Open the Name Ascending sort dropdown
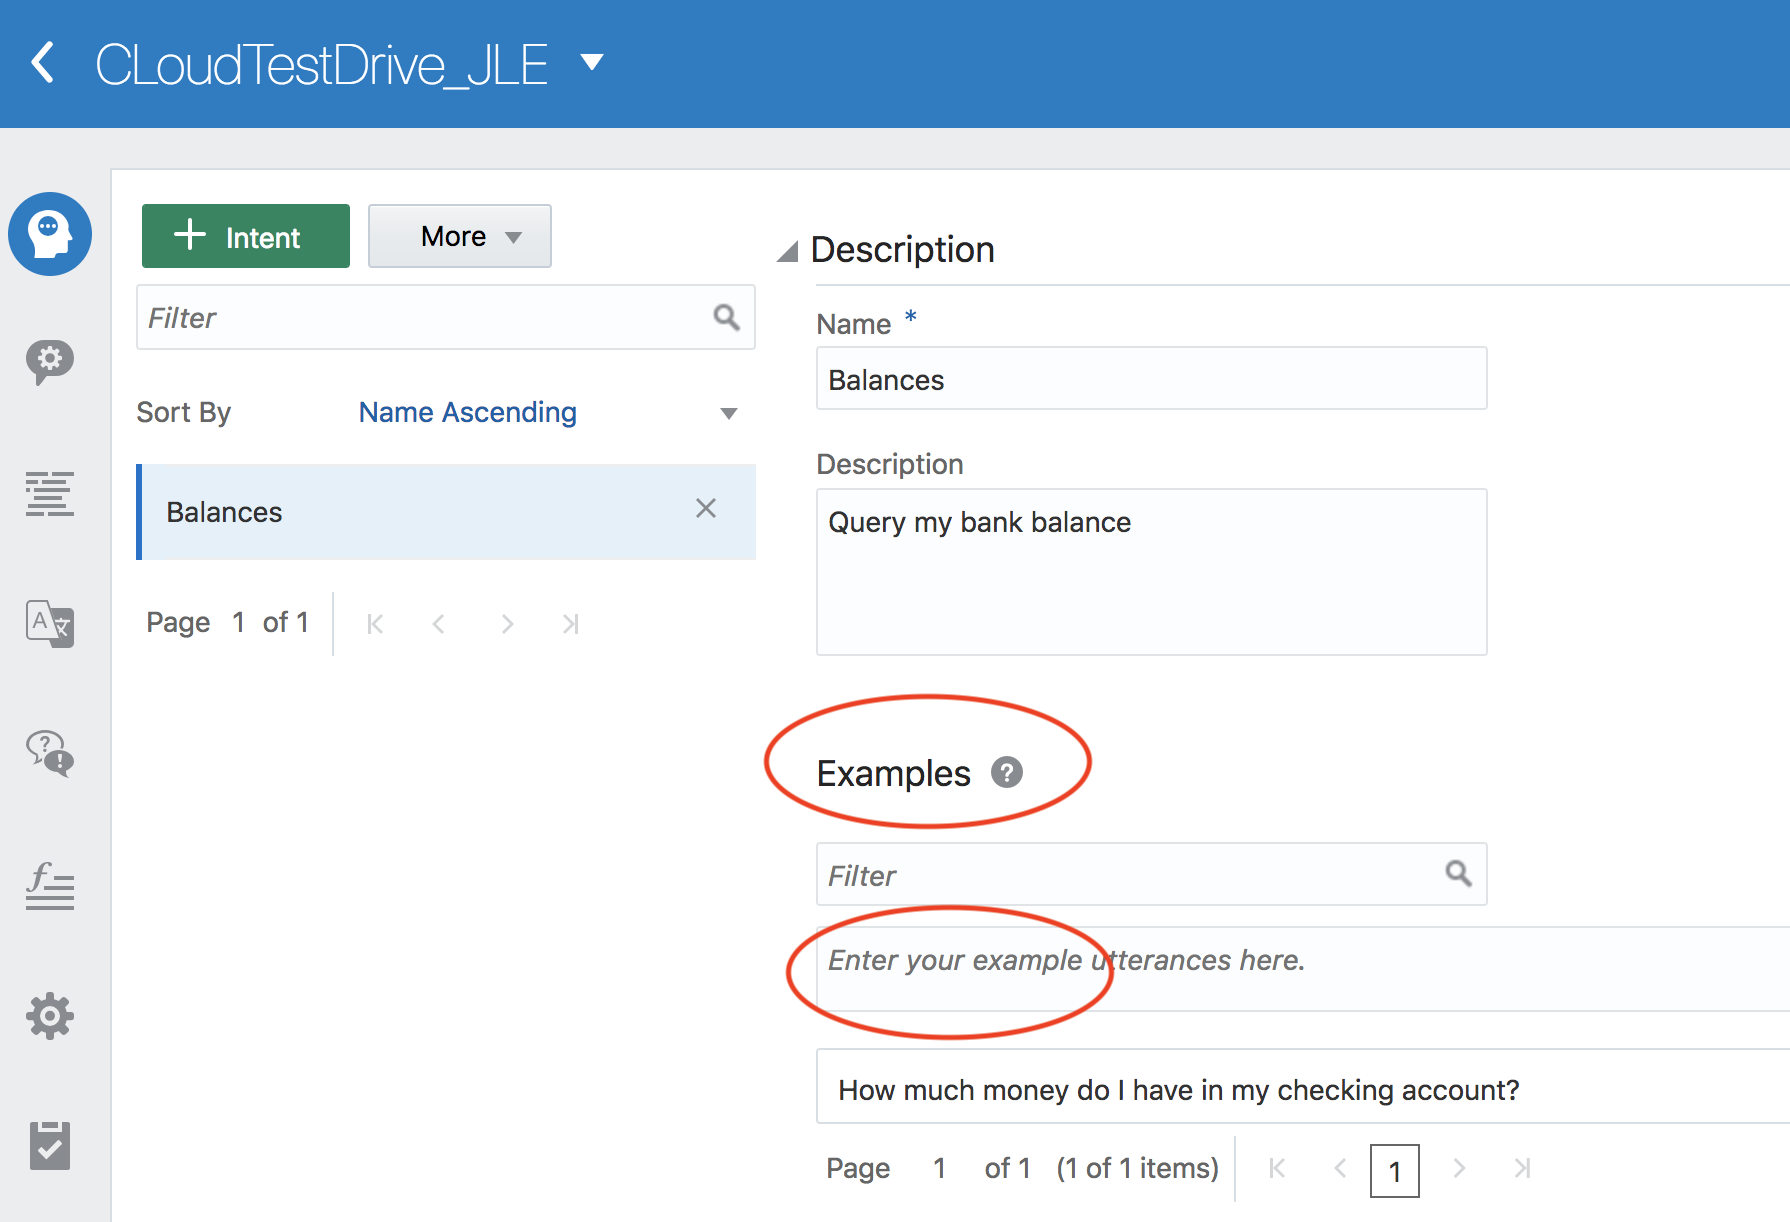Viewport: 1790px width, 1222px height. coord(548,412)
